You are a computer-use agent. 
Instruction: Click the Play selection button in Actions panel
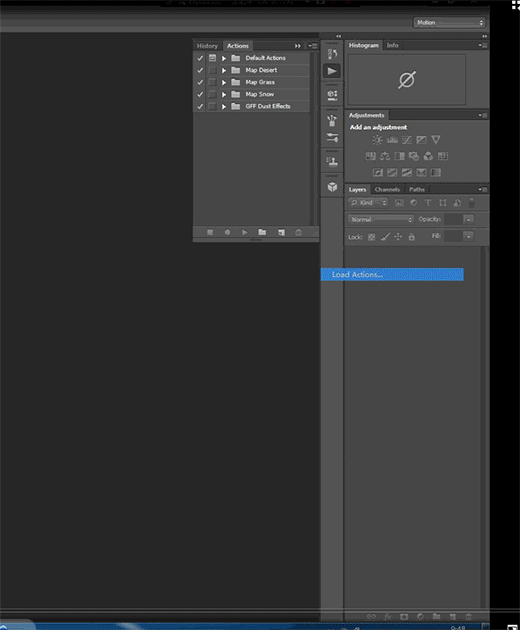[x=244, y=232]
